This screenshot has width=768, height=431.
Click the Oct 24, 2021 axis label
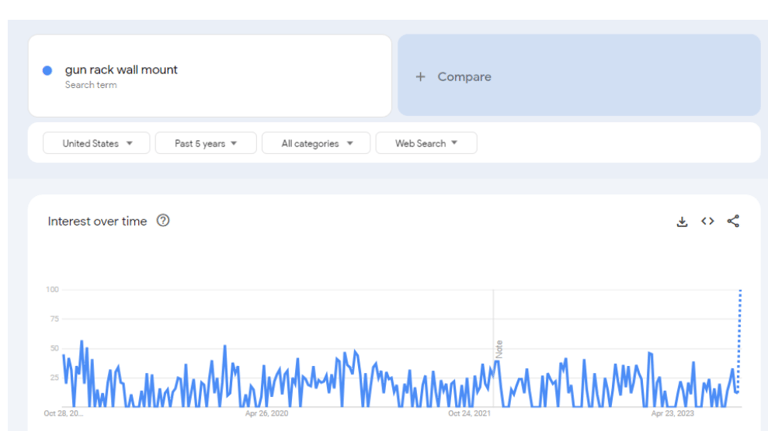469,413
